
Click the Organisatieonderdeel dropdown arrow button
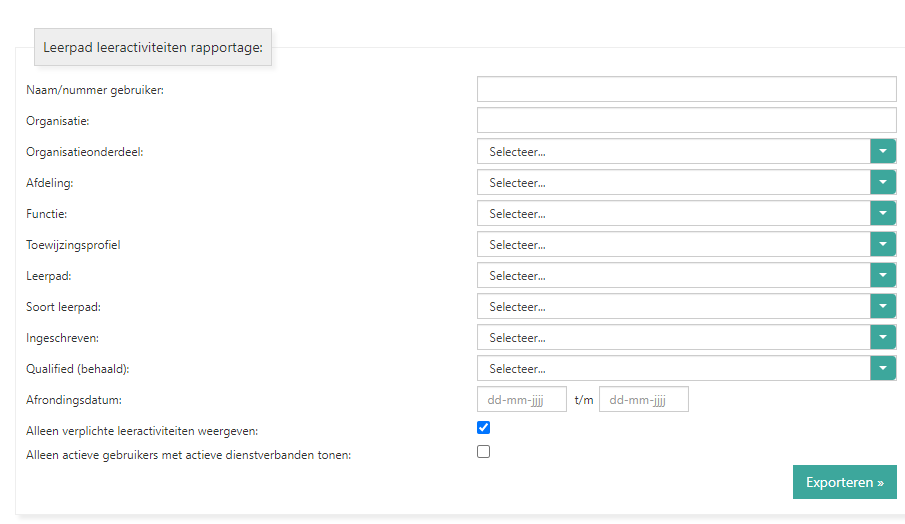883,151
